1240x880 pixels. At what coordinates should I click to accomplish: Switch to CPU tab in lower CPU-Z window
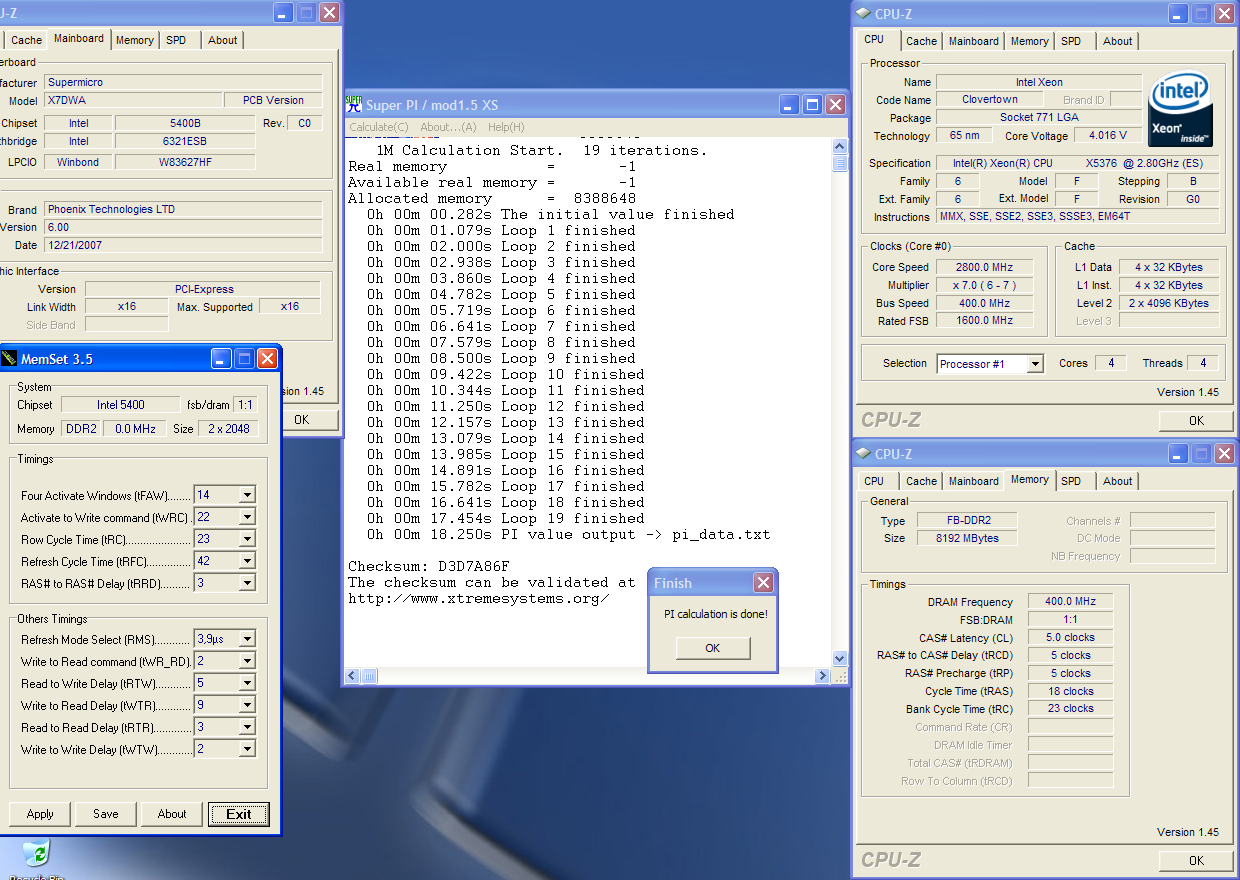point(874,481)
